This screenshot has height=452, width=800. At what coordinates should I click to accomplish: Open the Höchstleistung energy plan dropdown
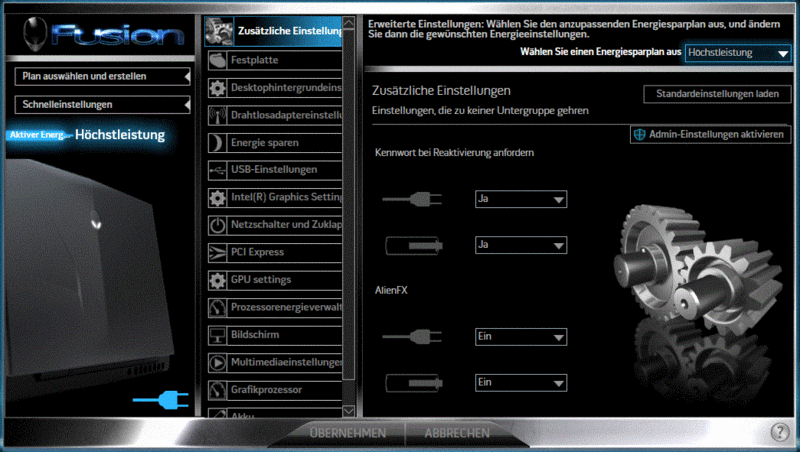point(738,53)
